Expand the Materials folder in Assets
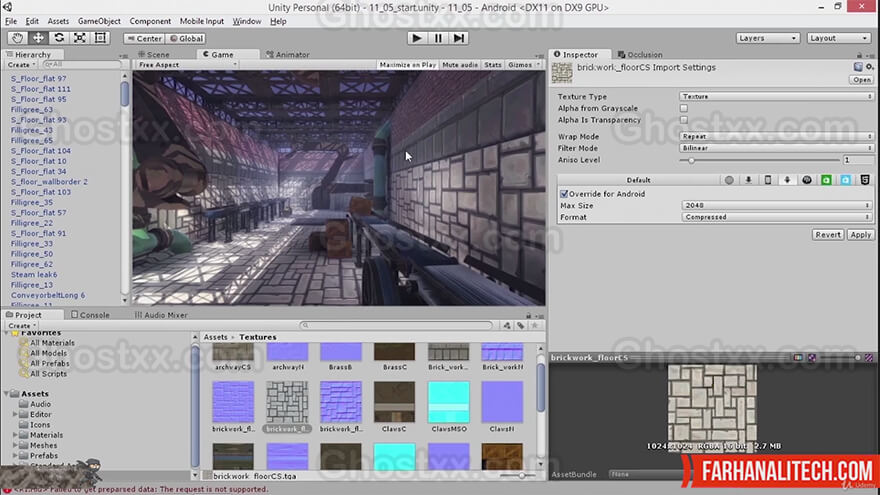This screenshot has width=880, height=495. 15,435
